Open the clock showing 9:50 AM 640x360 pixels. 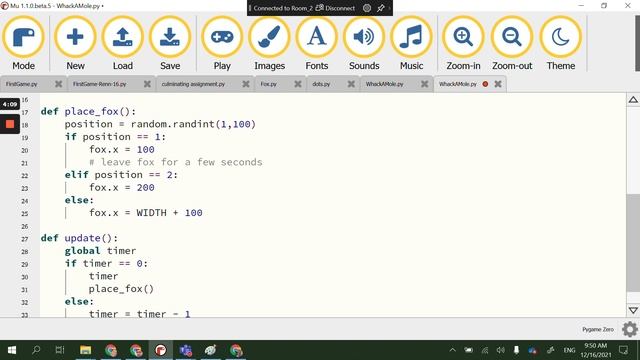[596, 350]
